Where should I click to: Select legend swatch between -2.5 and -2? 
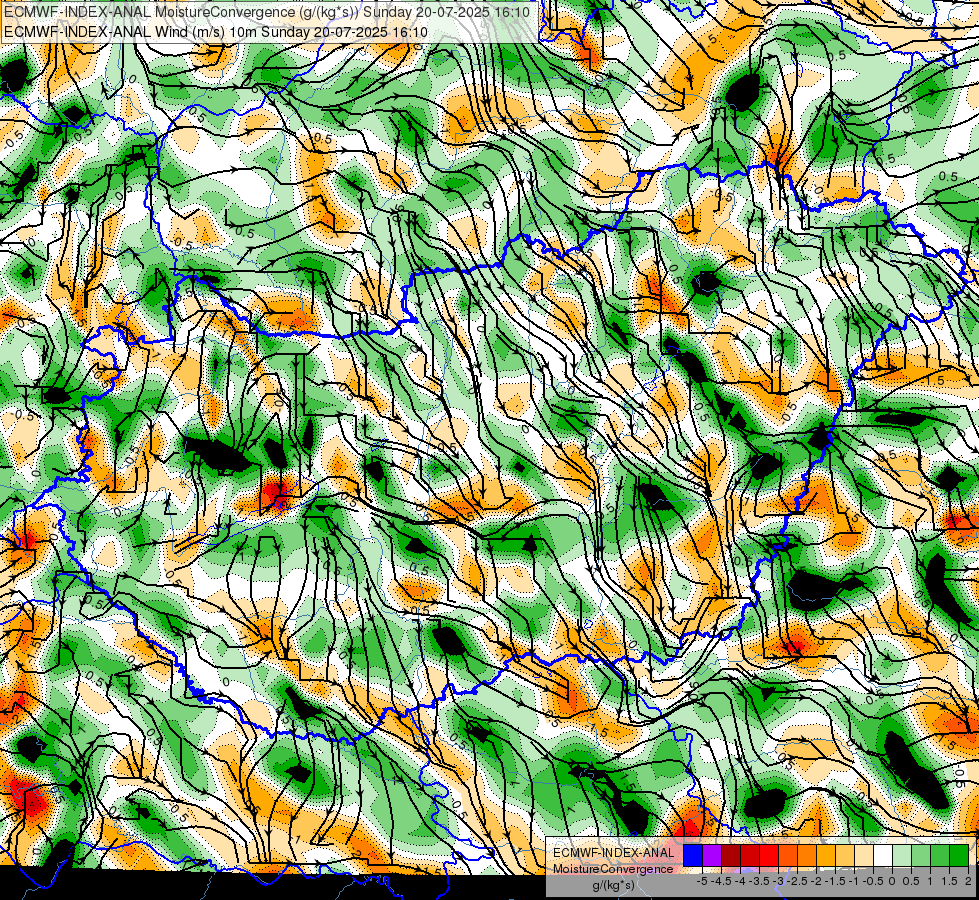(x=807, y=855)
